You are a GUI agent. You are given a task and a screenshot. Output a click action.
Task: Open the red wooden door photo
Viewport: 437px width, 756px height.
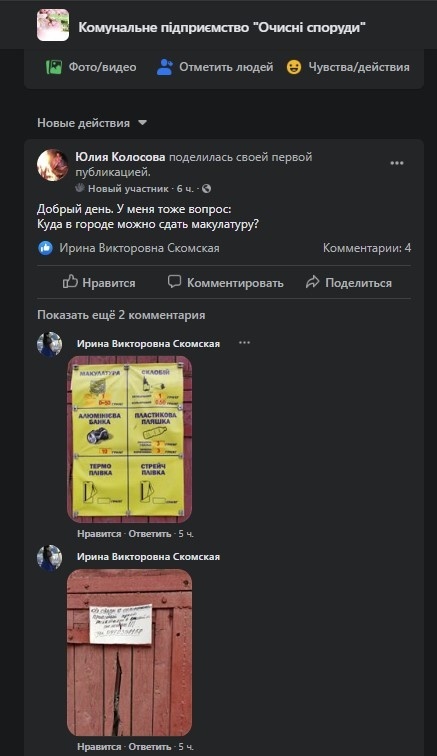129,652
